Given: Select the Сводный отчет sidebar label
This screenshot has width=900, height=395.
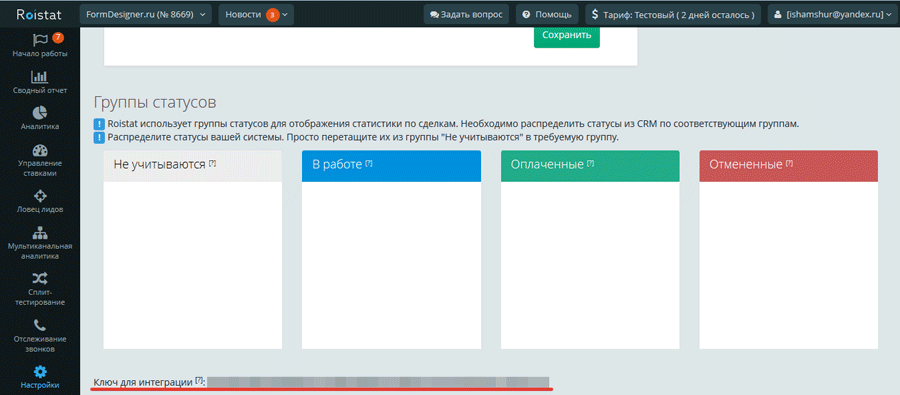Looking at the screenshot, I should coord(40,91).
